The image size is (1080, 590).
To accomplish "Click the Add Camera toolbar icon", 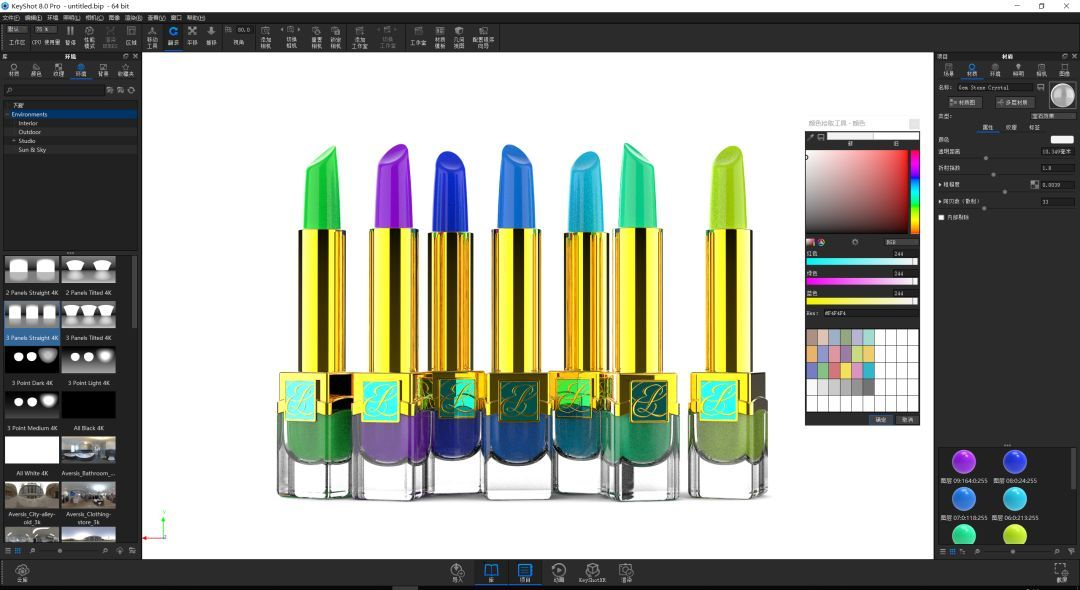I will (x=266, y=35).
